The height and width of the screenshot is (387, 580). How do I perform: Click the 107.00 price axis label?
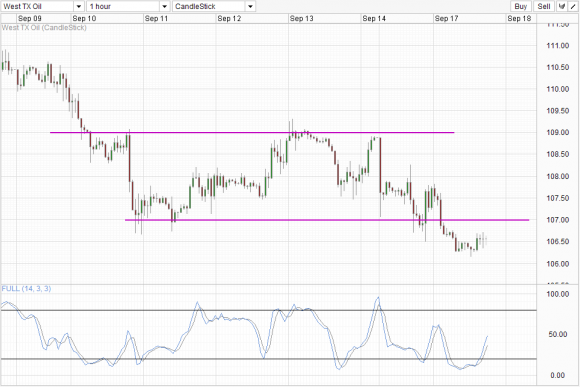click(x=557, y=220)
